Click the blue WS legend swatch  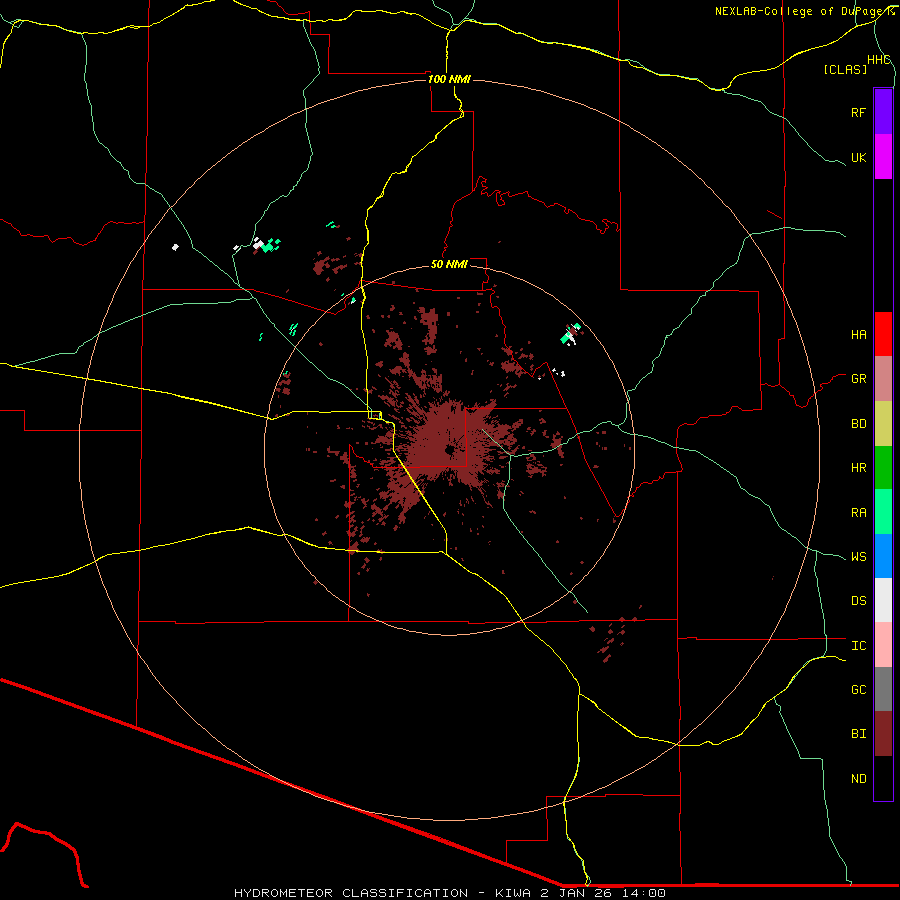pos(883,556)
